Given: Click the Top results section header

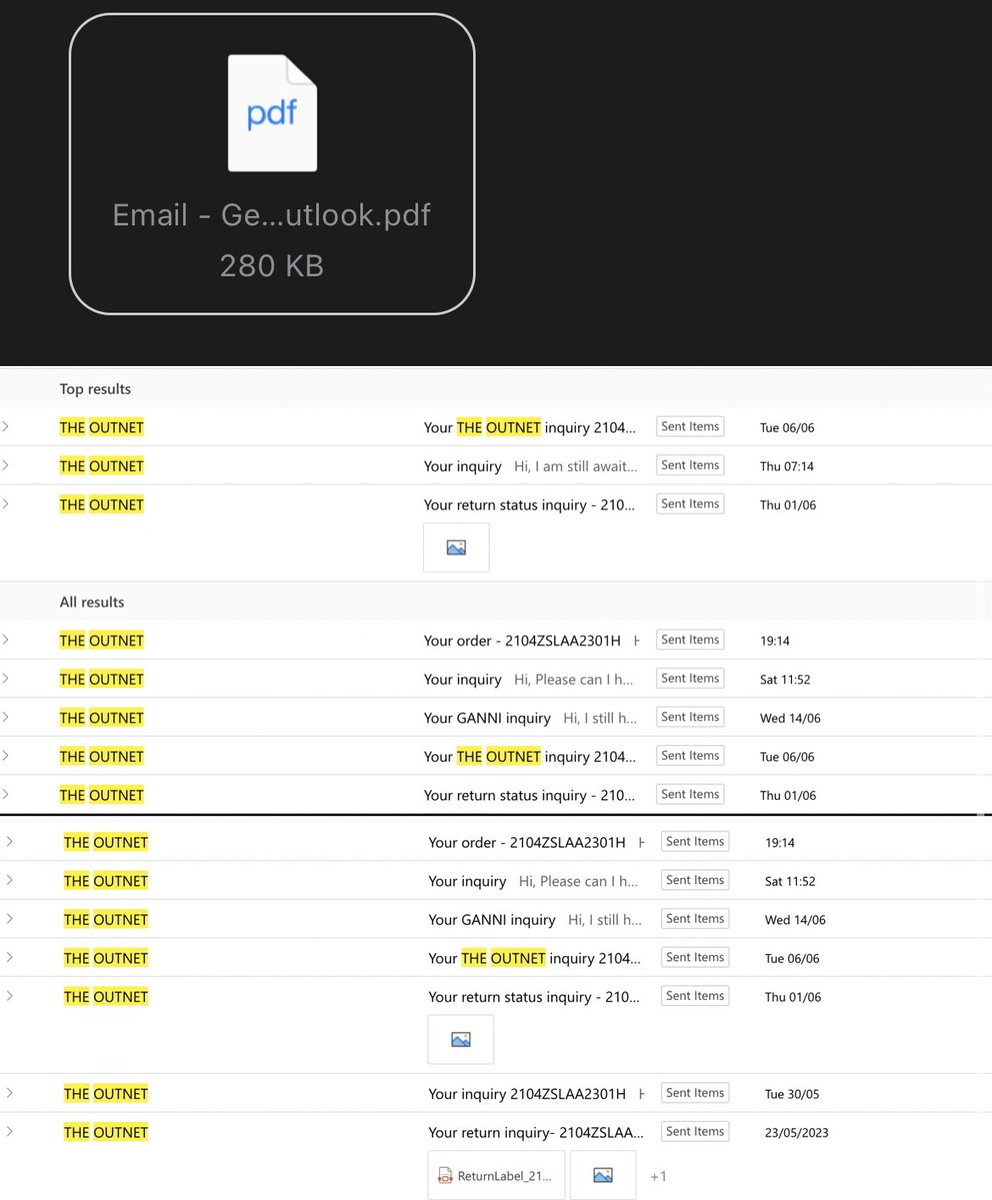Looking at the screenshot, I should [x=95, y=389].
